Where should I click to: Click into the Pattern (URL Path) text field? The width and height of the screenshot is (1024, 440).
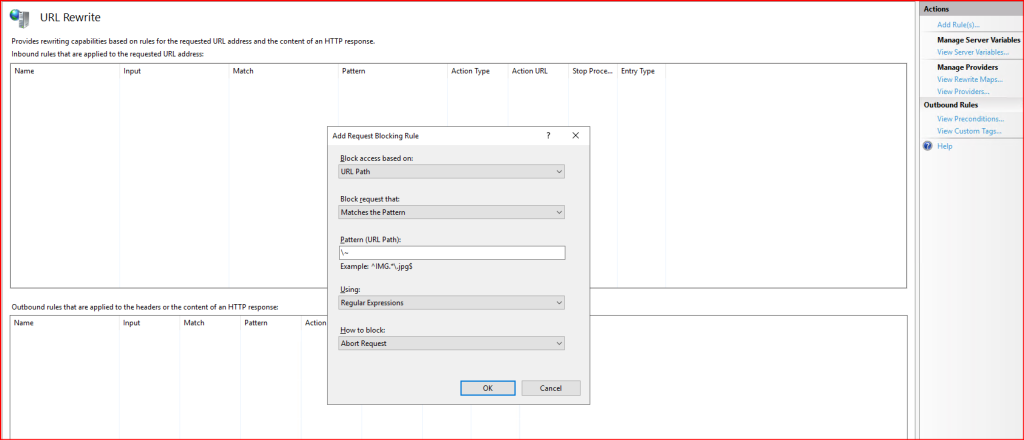point(452,253)
